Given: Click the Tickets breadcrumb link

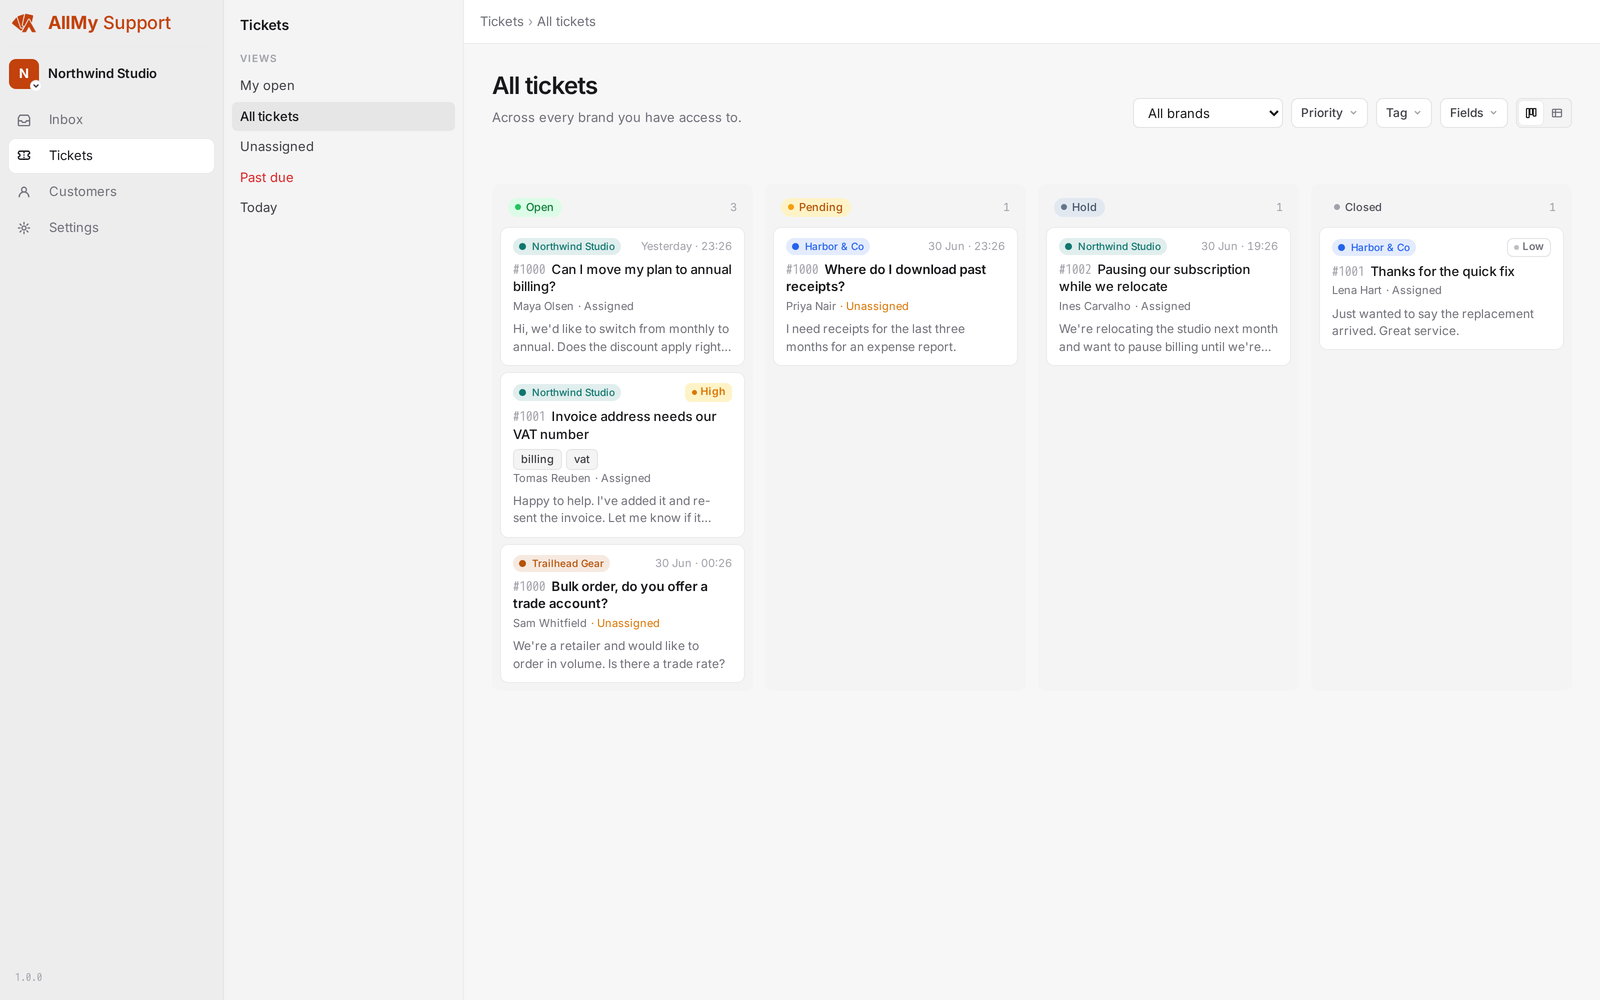Looking at the screenshot, I should click(501, 22).
